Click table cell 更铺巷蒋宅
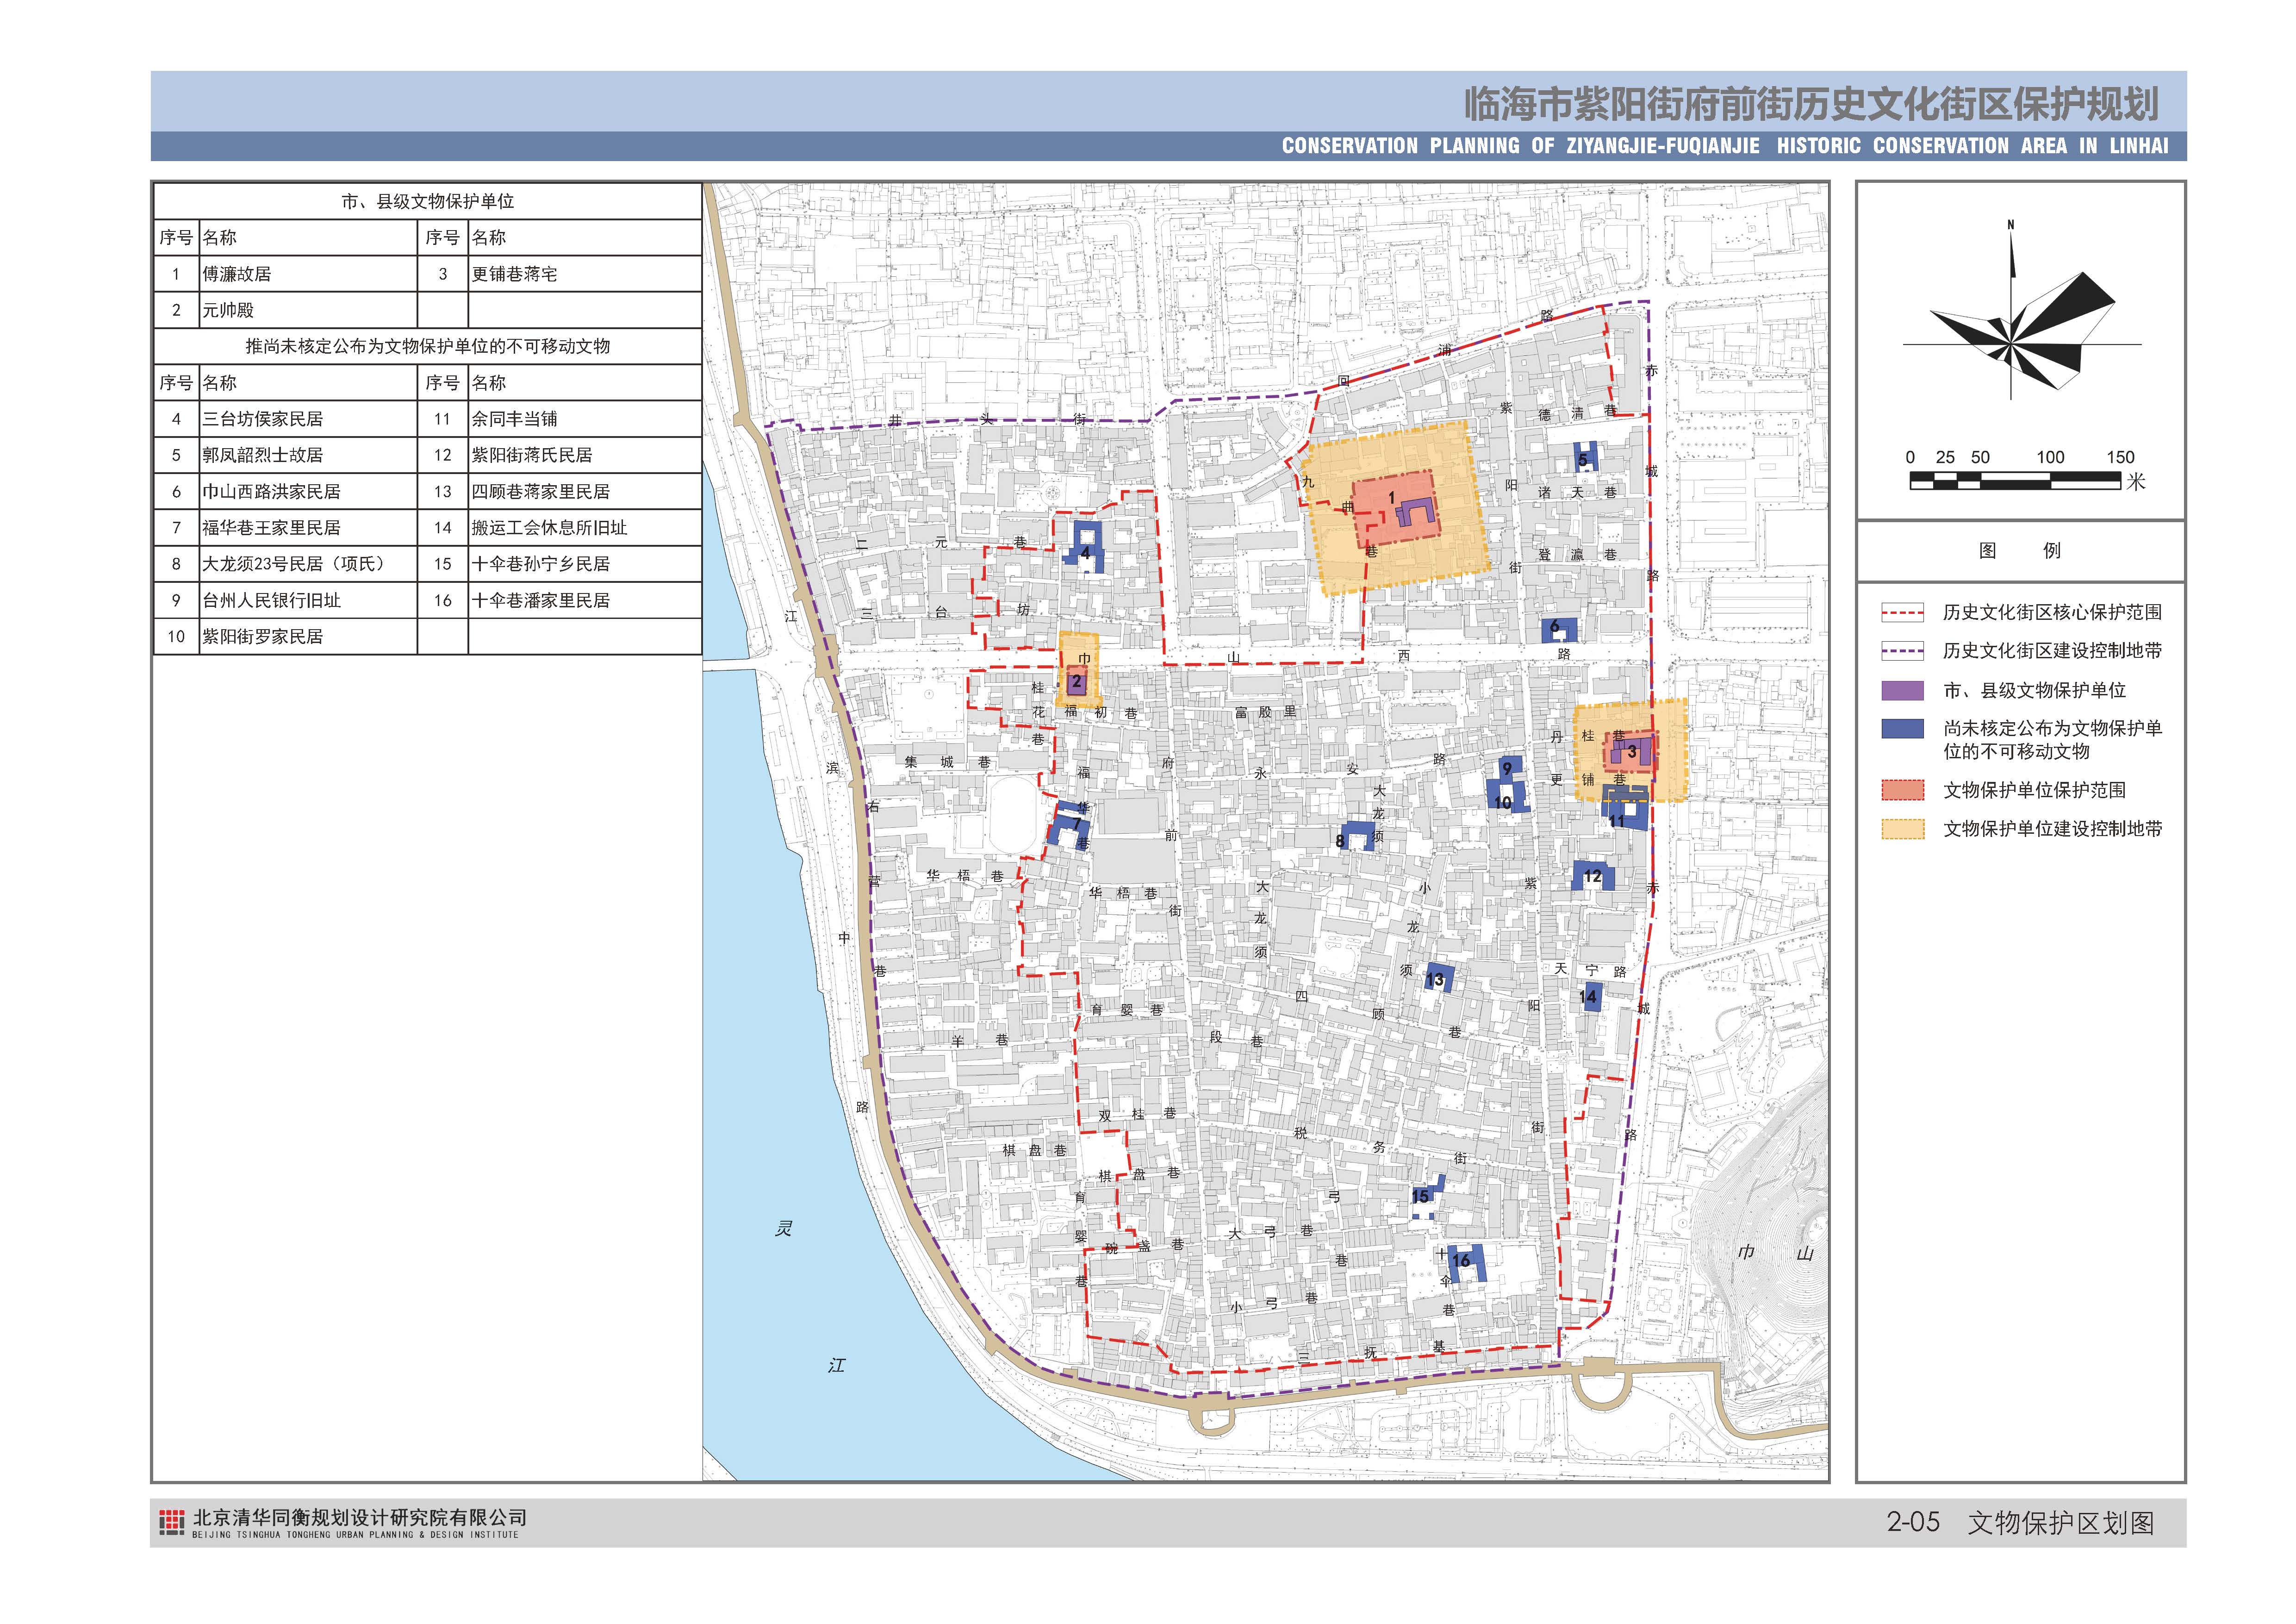The height and width of the screenshot is (1624, 2296). [x=515, y=274]
